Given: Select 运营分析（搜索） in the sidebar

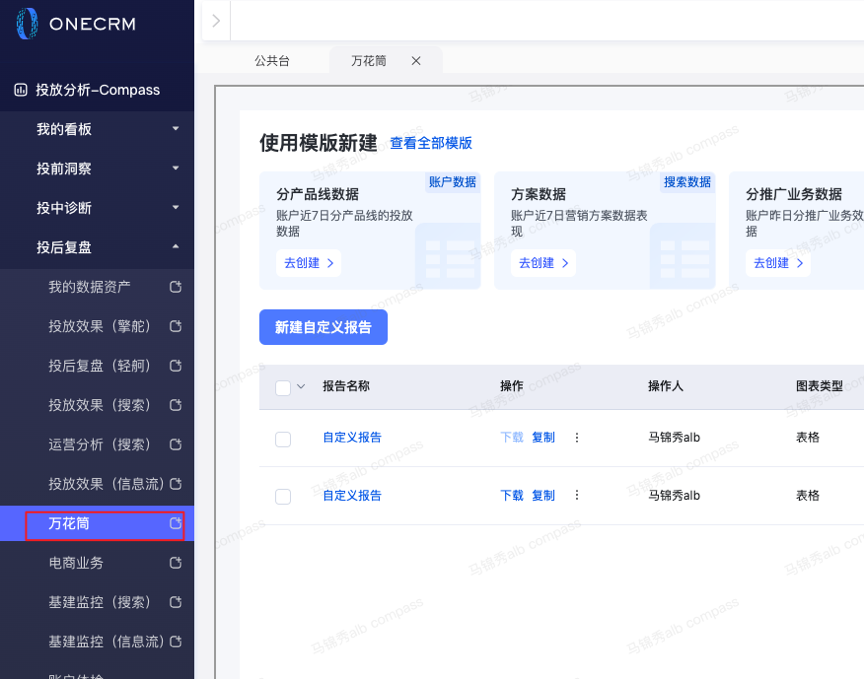Looking at the screenshot, I should [99, 444].
